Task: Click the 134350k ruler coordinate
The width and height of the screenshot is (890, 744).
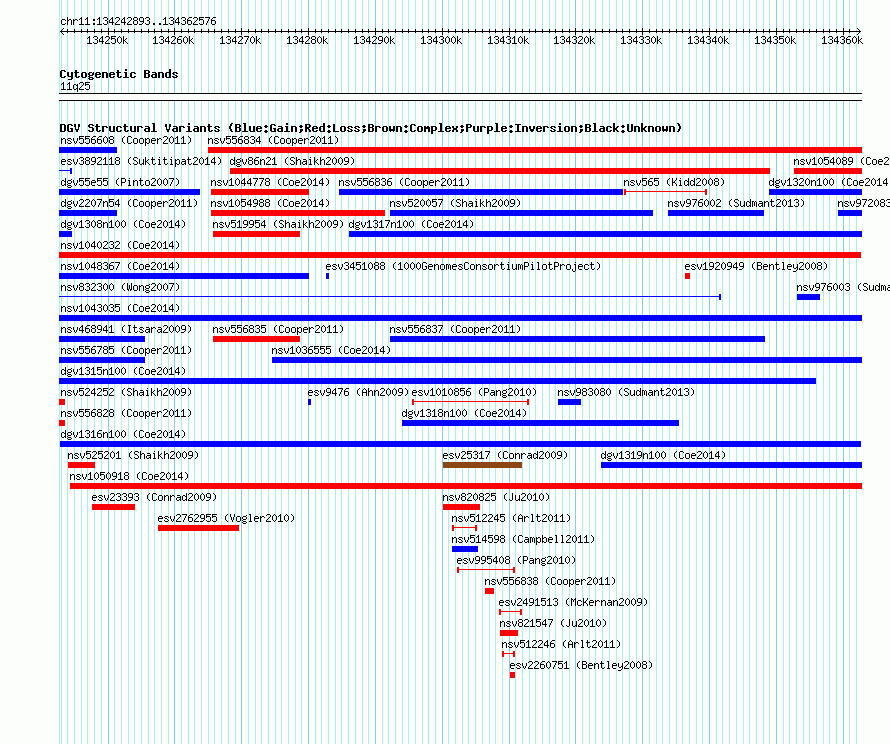Action: click(775, 40)
